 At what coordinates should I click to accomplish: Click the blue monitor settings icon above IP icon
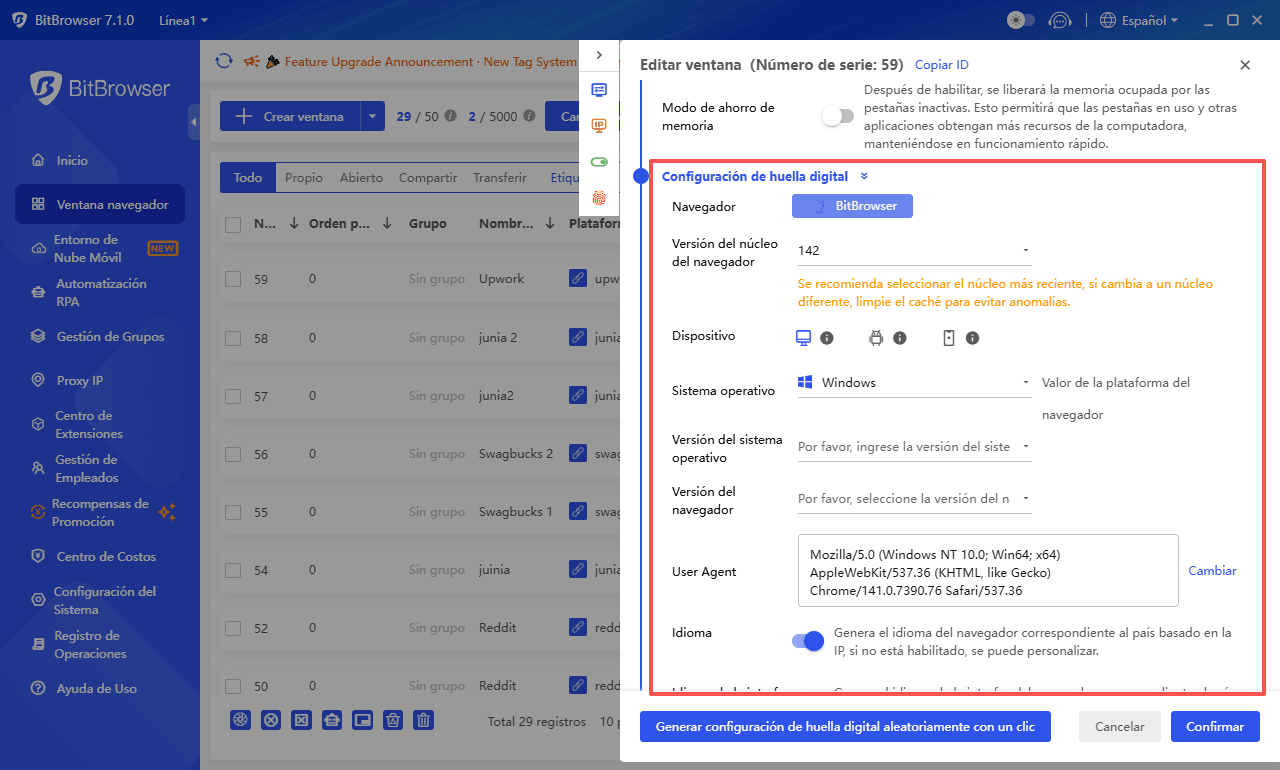tap(599, 89)
